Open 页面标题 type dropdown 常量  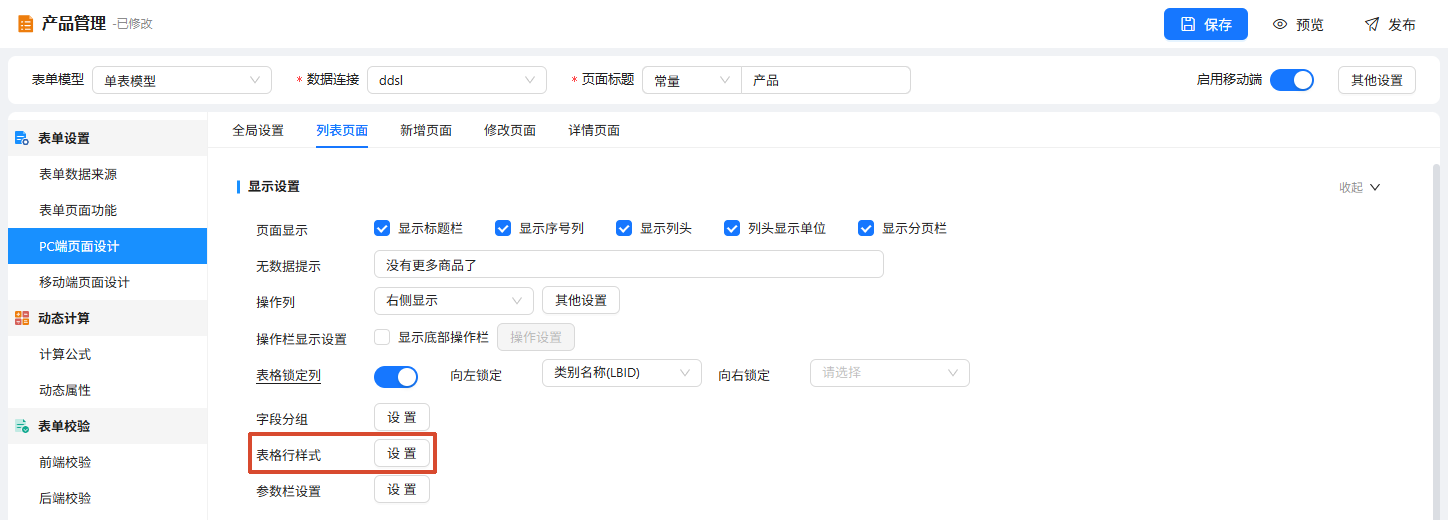[692, 80]
